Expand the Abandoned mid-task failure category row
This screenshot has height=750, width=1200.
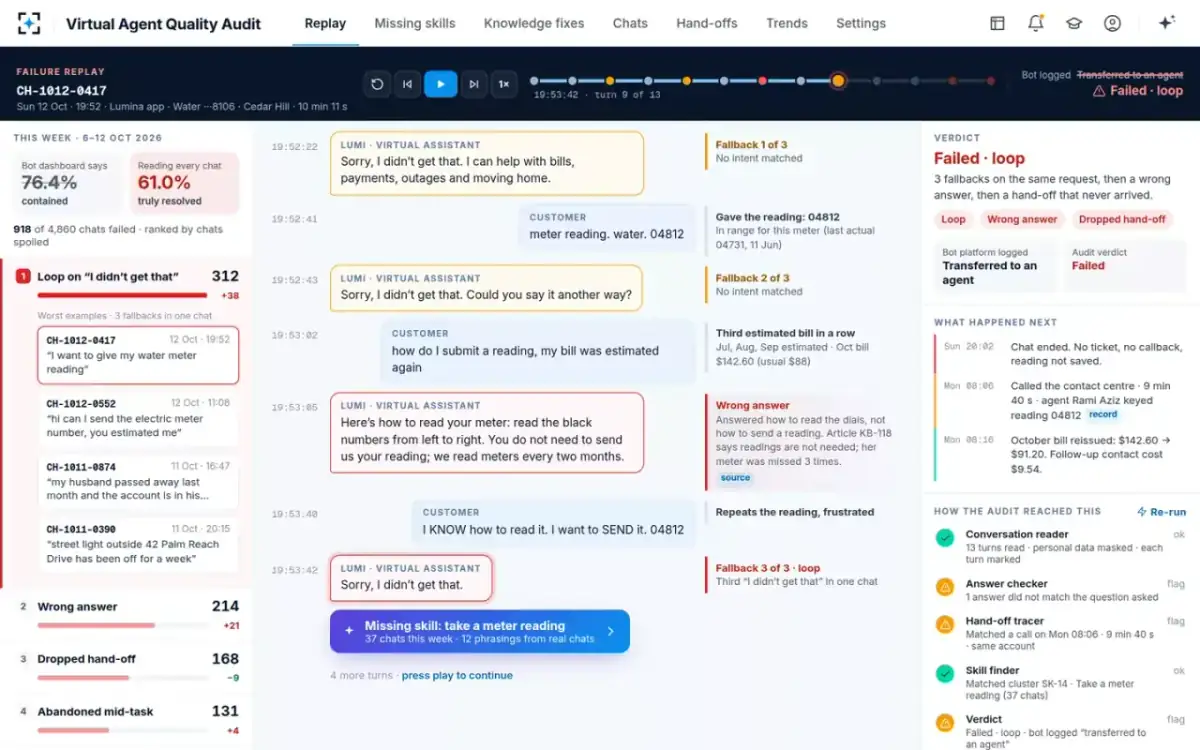pyautogui.click(x=127, y=720)
